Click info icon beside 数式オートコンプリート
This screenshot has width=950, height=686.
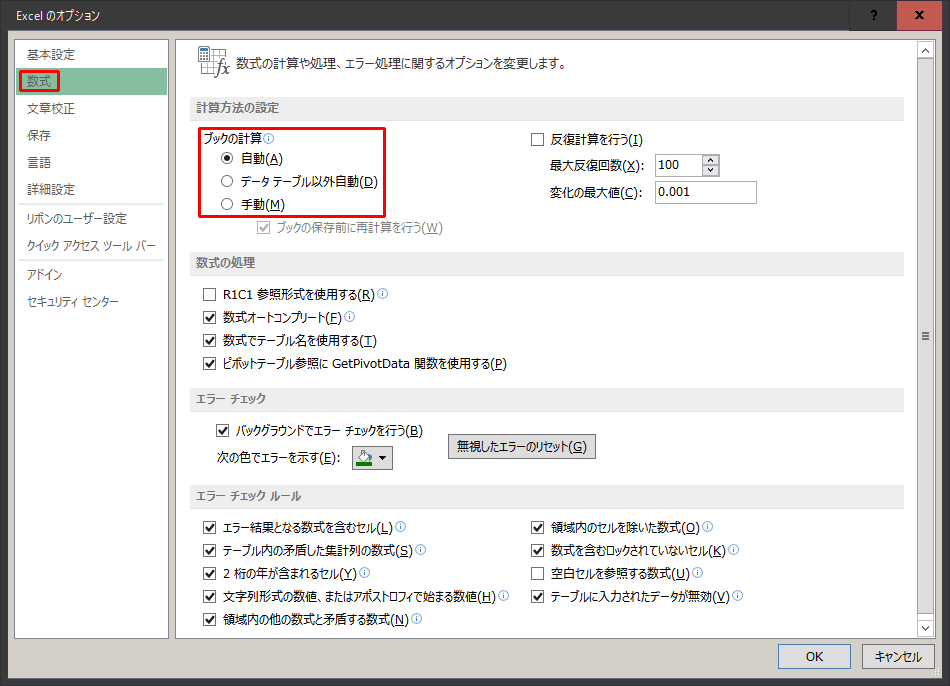coord(350,316)
